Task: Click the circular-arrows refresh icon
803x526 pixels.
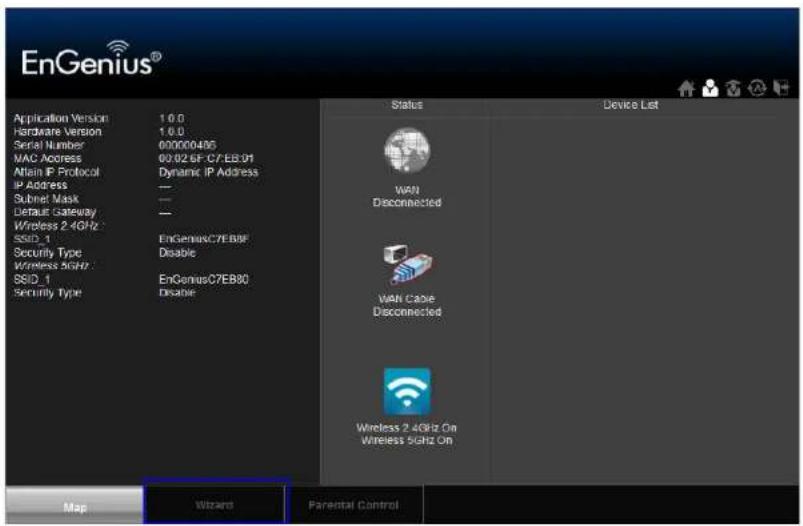Action: 757,88
